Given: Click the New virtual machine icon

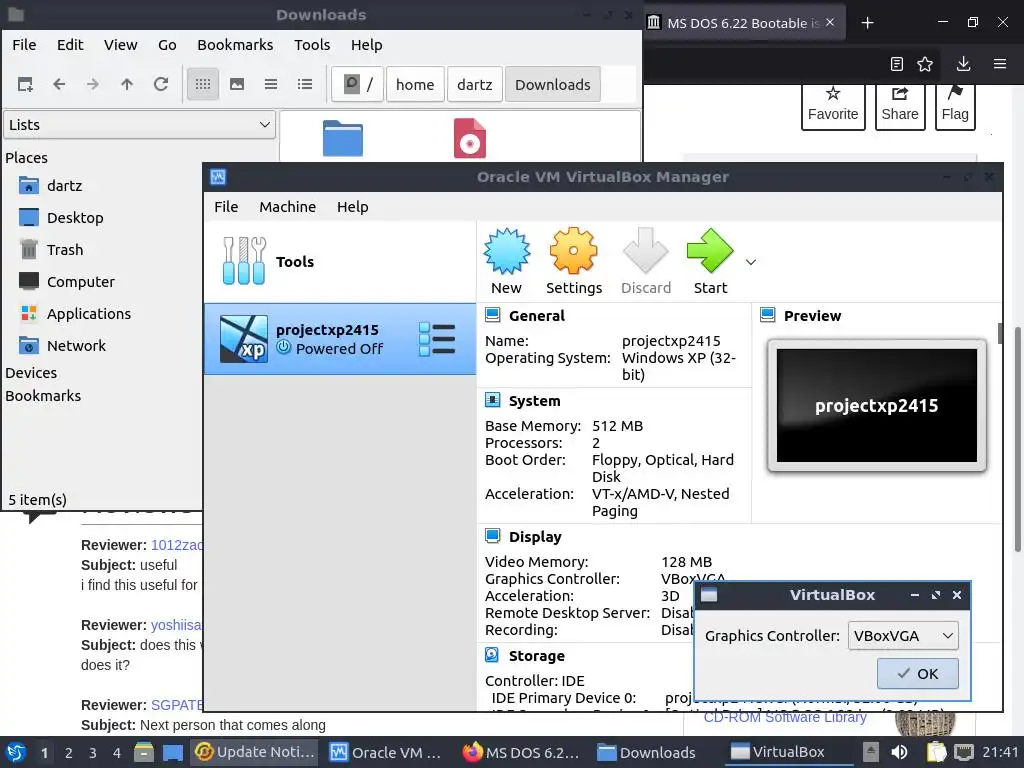Looking at the screenshot, I should point(507,251).
